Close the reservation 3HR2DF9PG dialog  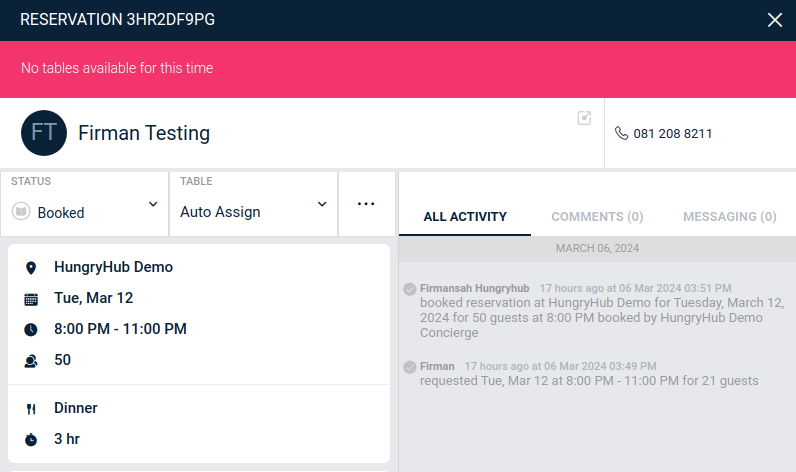point(774,20)
